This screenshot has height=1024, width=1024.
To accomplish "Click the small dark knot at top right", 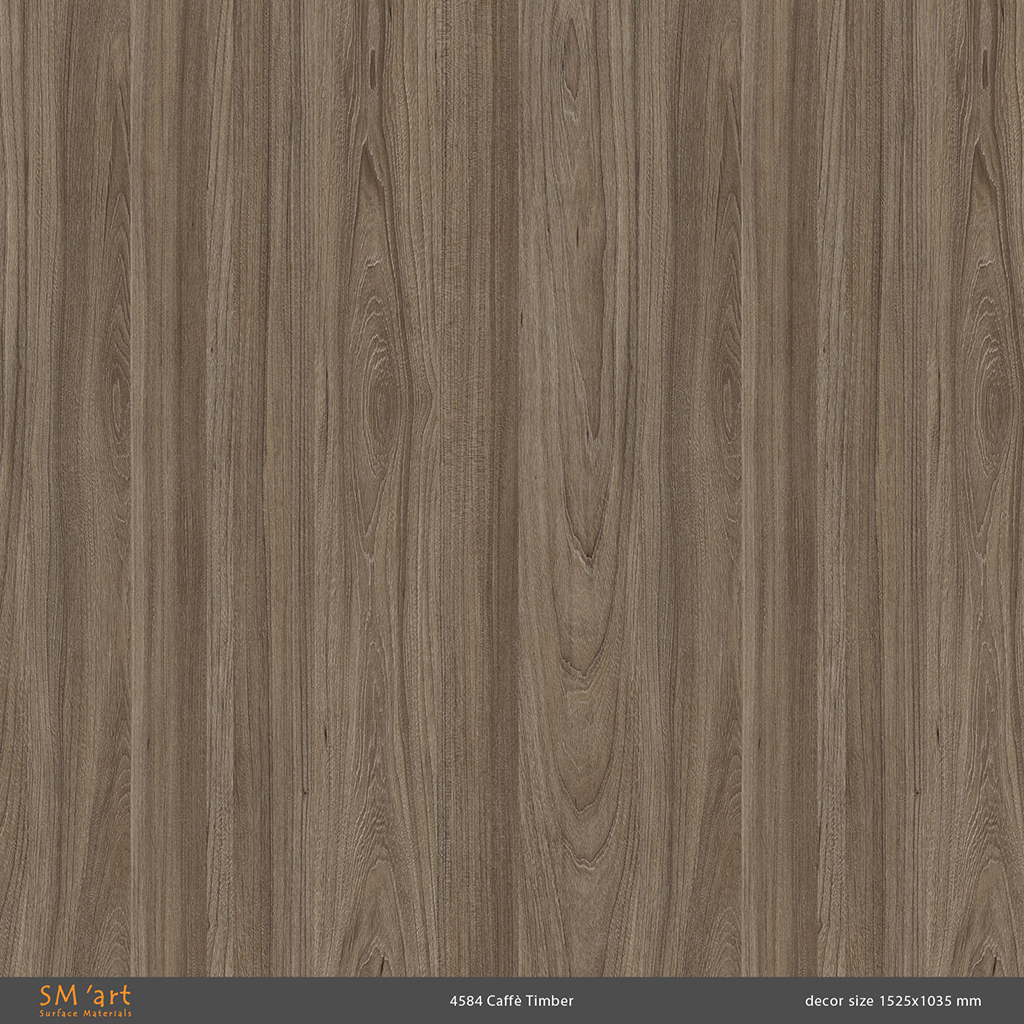I will click(985, 68).
